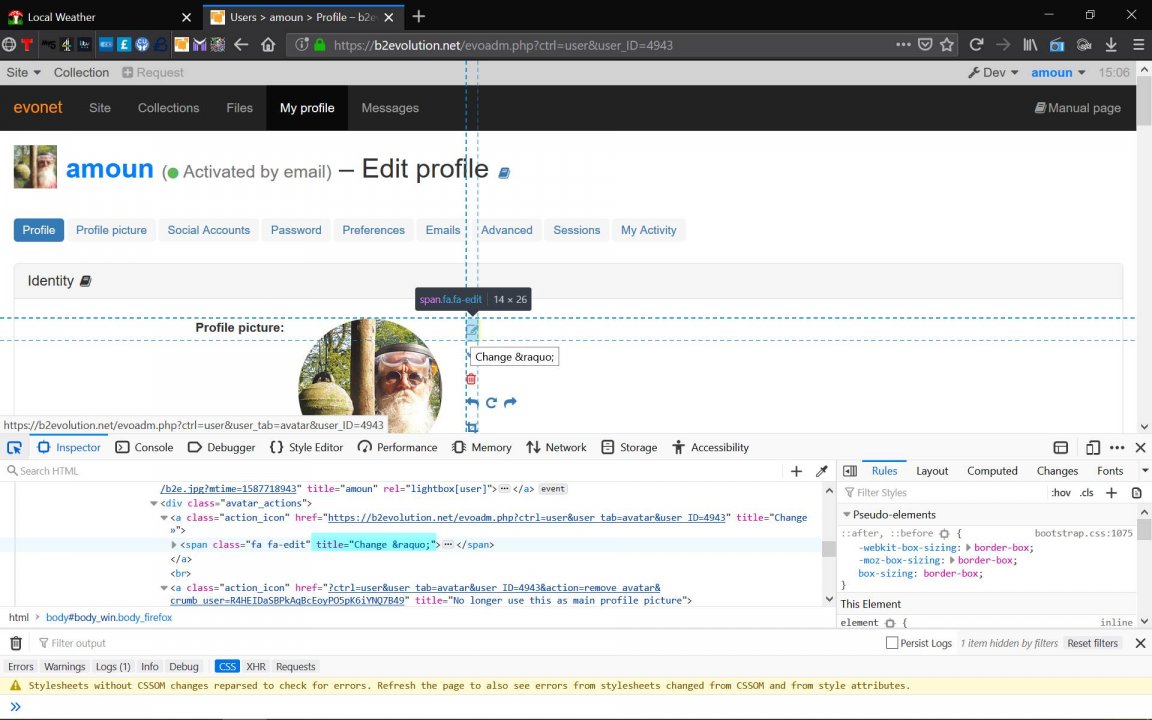1152x720 pixels.
Task: Open the Manual page link
Action: tap(1078, 108)
